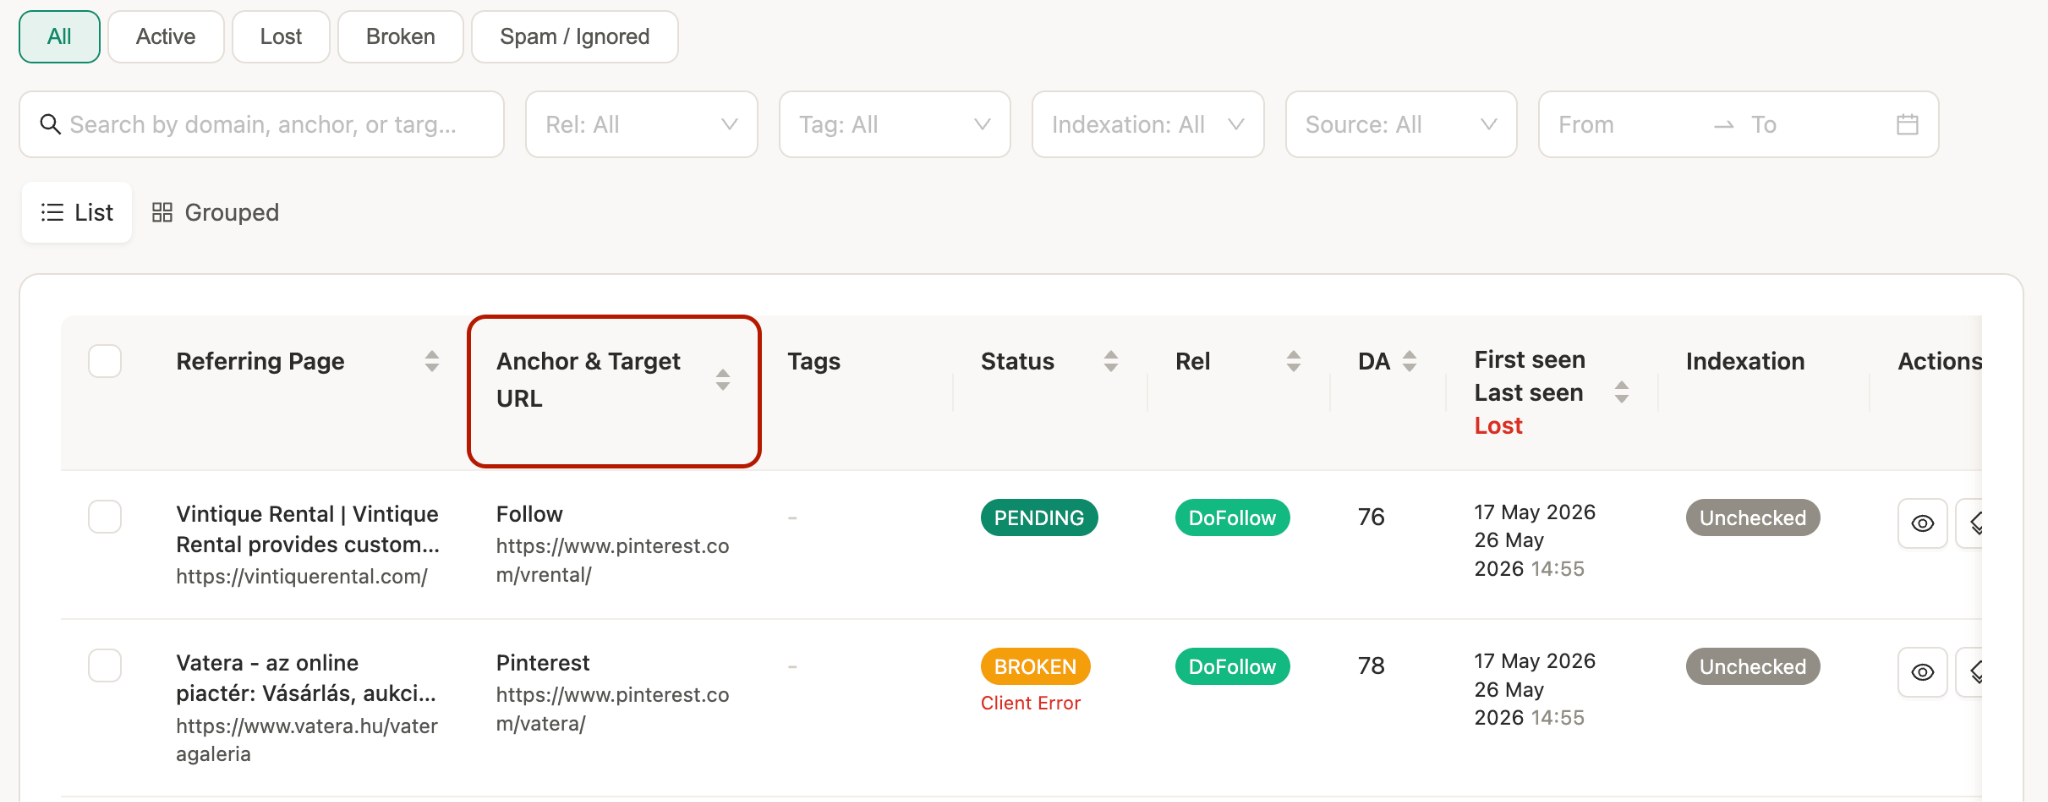View Vintique Rental row with eye icon
Screen dimensions: 2048x802
1922,523
